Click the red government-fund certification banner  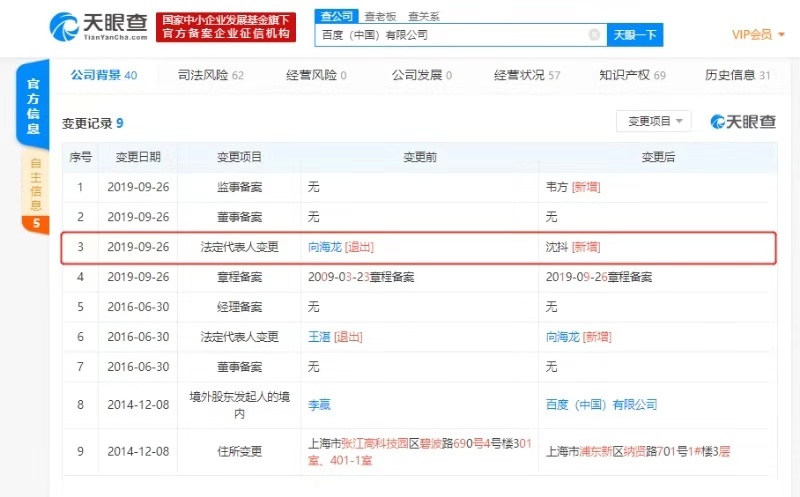[x=226, y=27]
